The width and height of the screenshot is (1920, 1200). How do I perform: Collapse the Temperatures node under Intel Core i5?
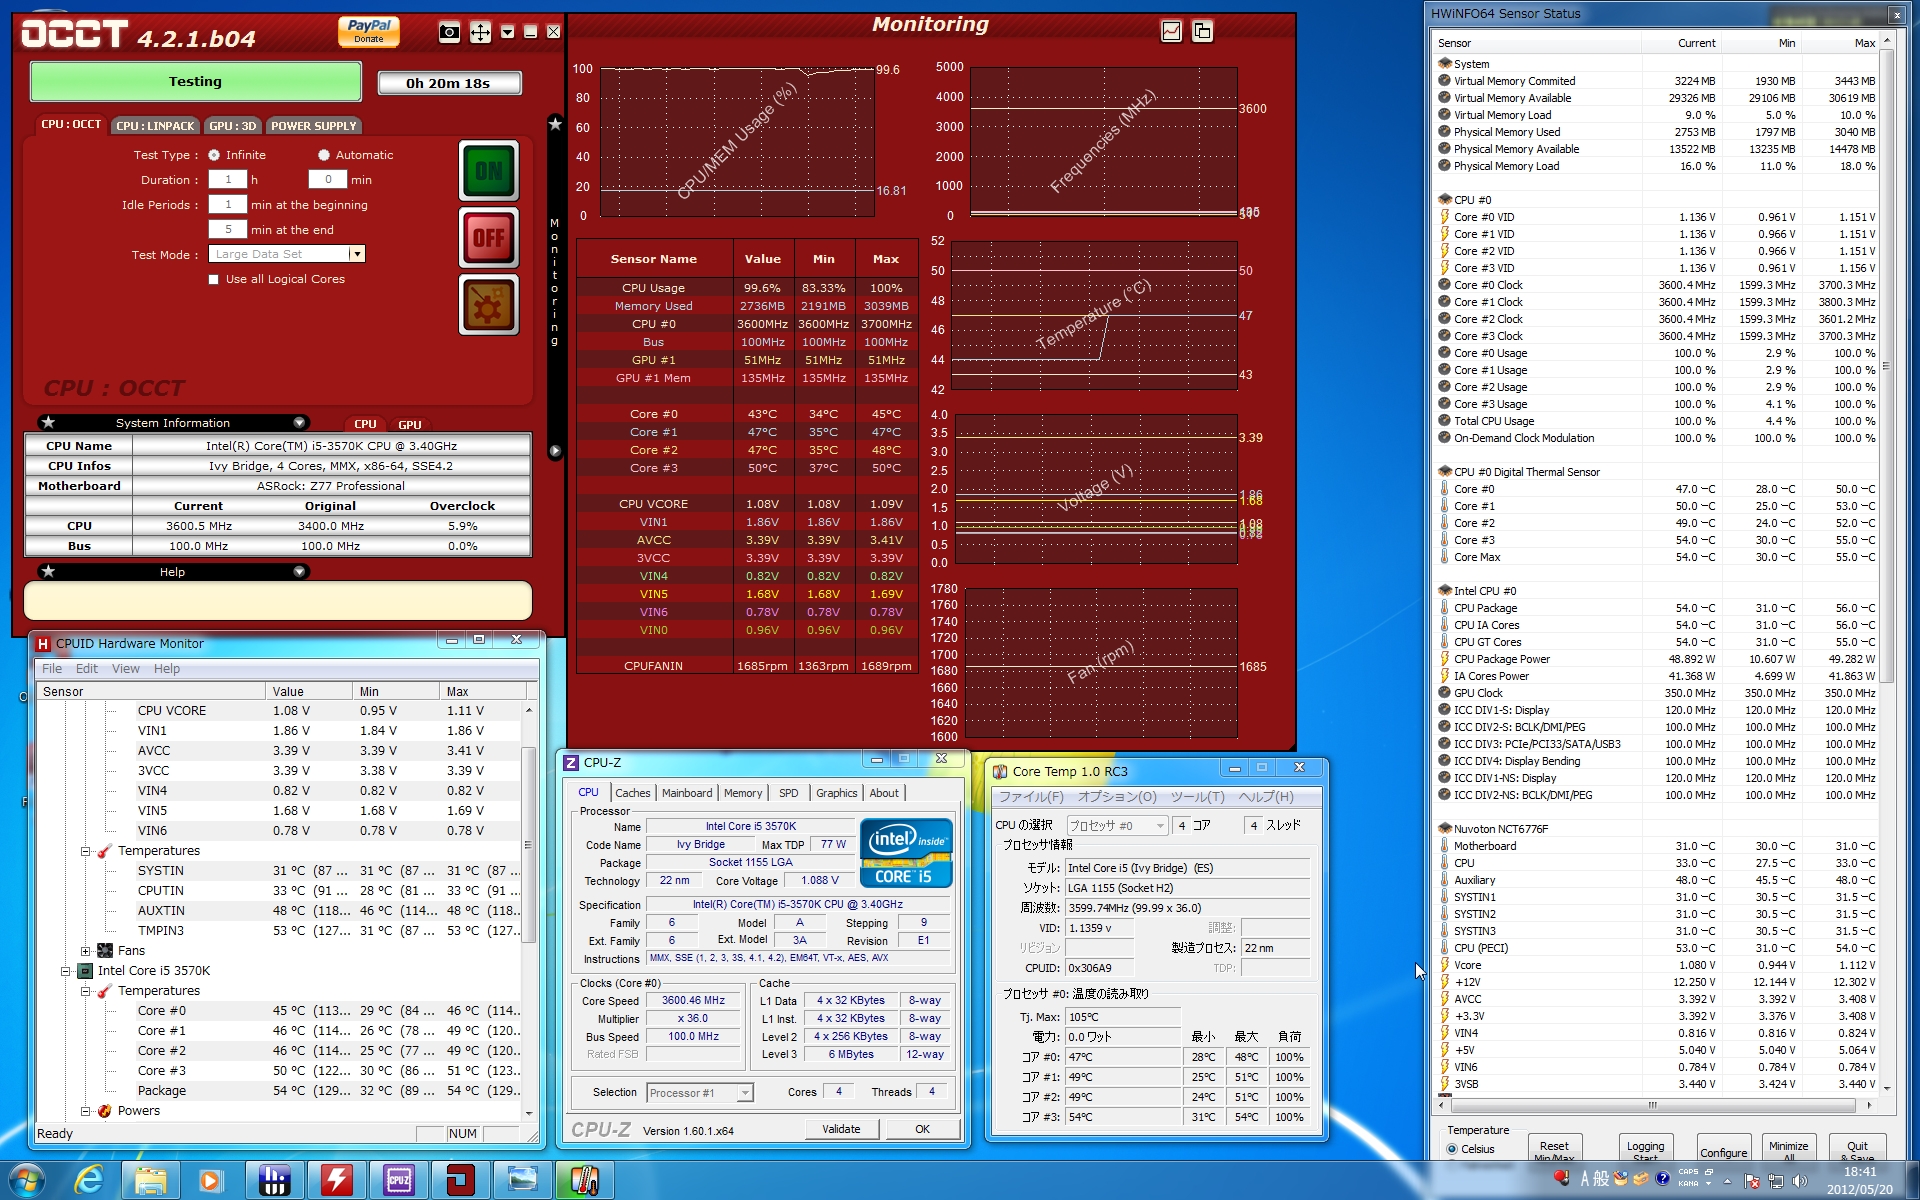[x=86, y=991]
